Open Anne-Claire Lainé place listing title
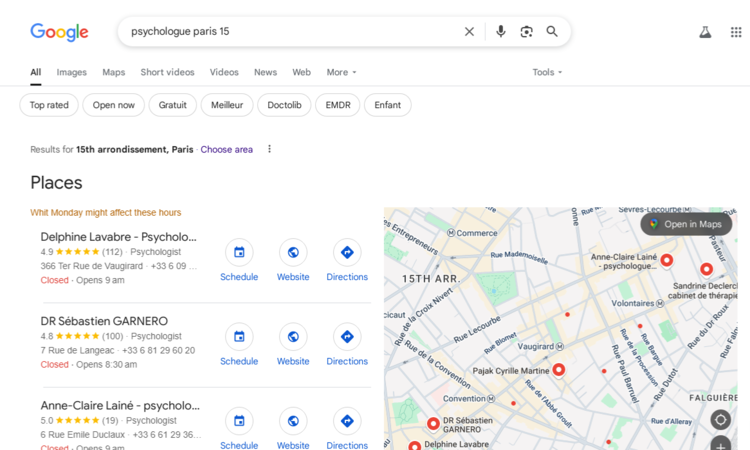Viewport: 750px width, 450px height. [x=120, y=406]
